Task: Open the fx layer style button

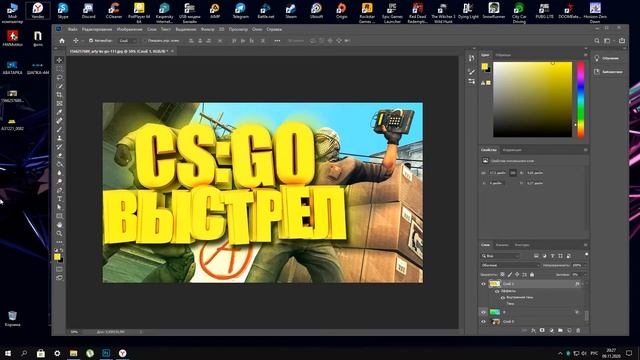Action: [533, 330]
